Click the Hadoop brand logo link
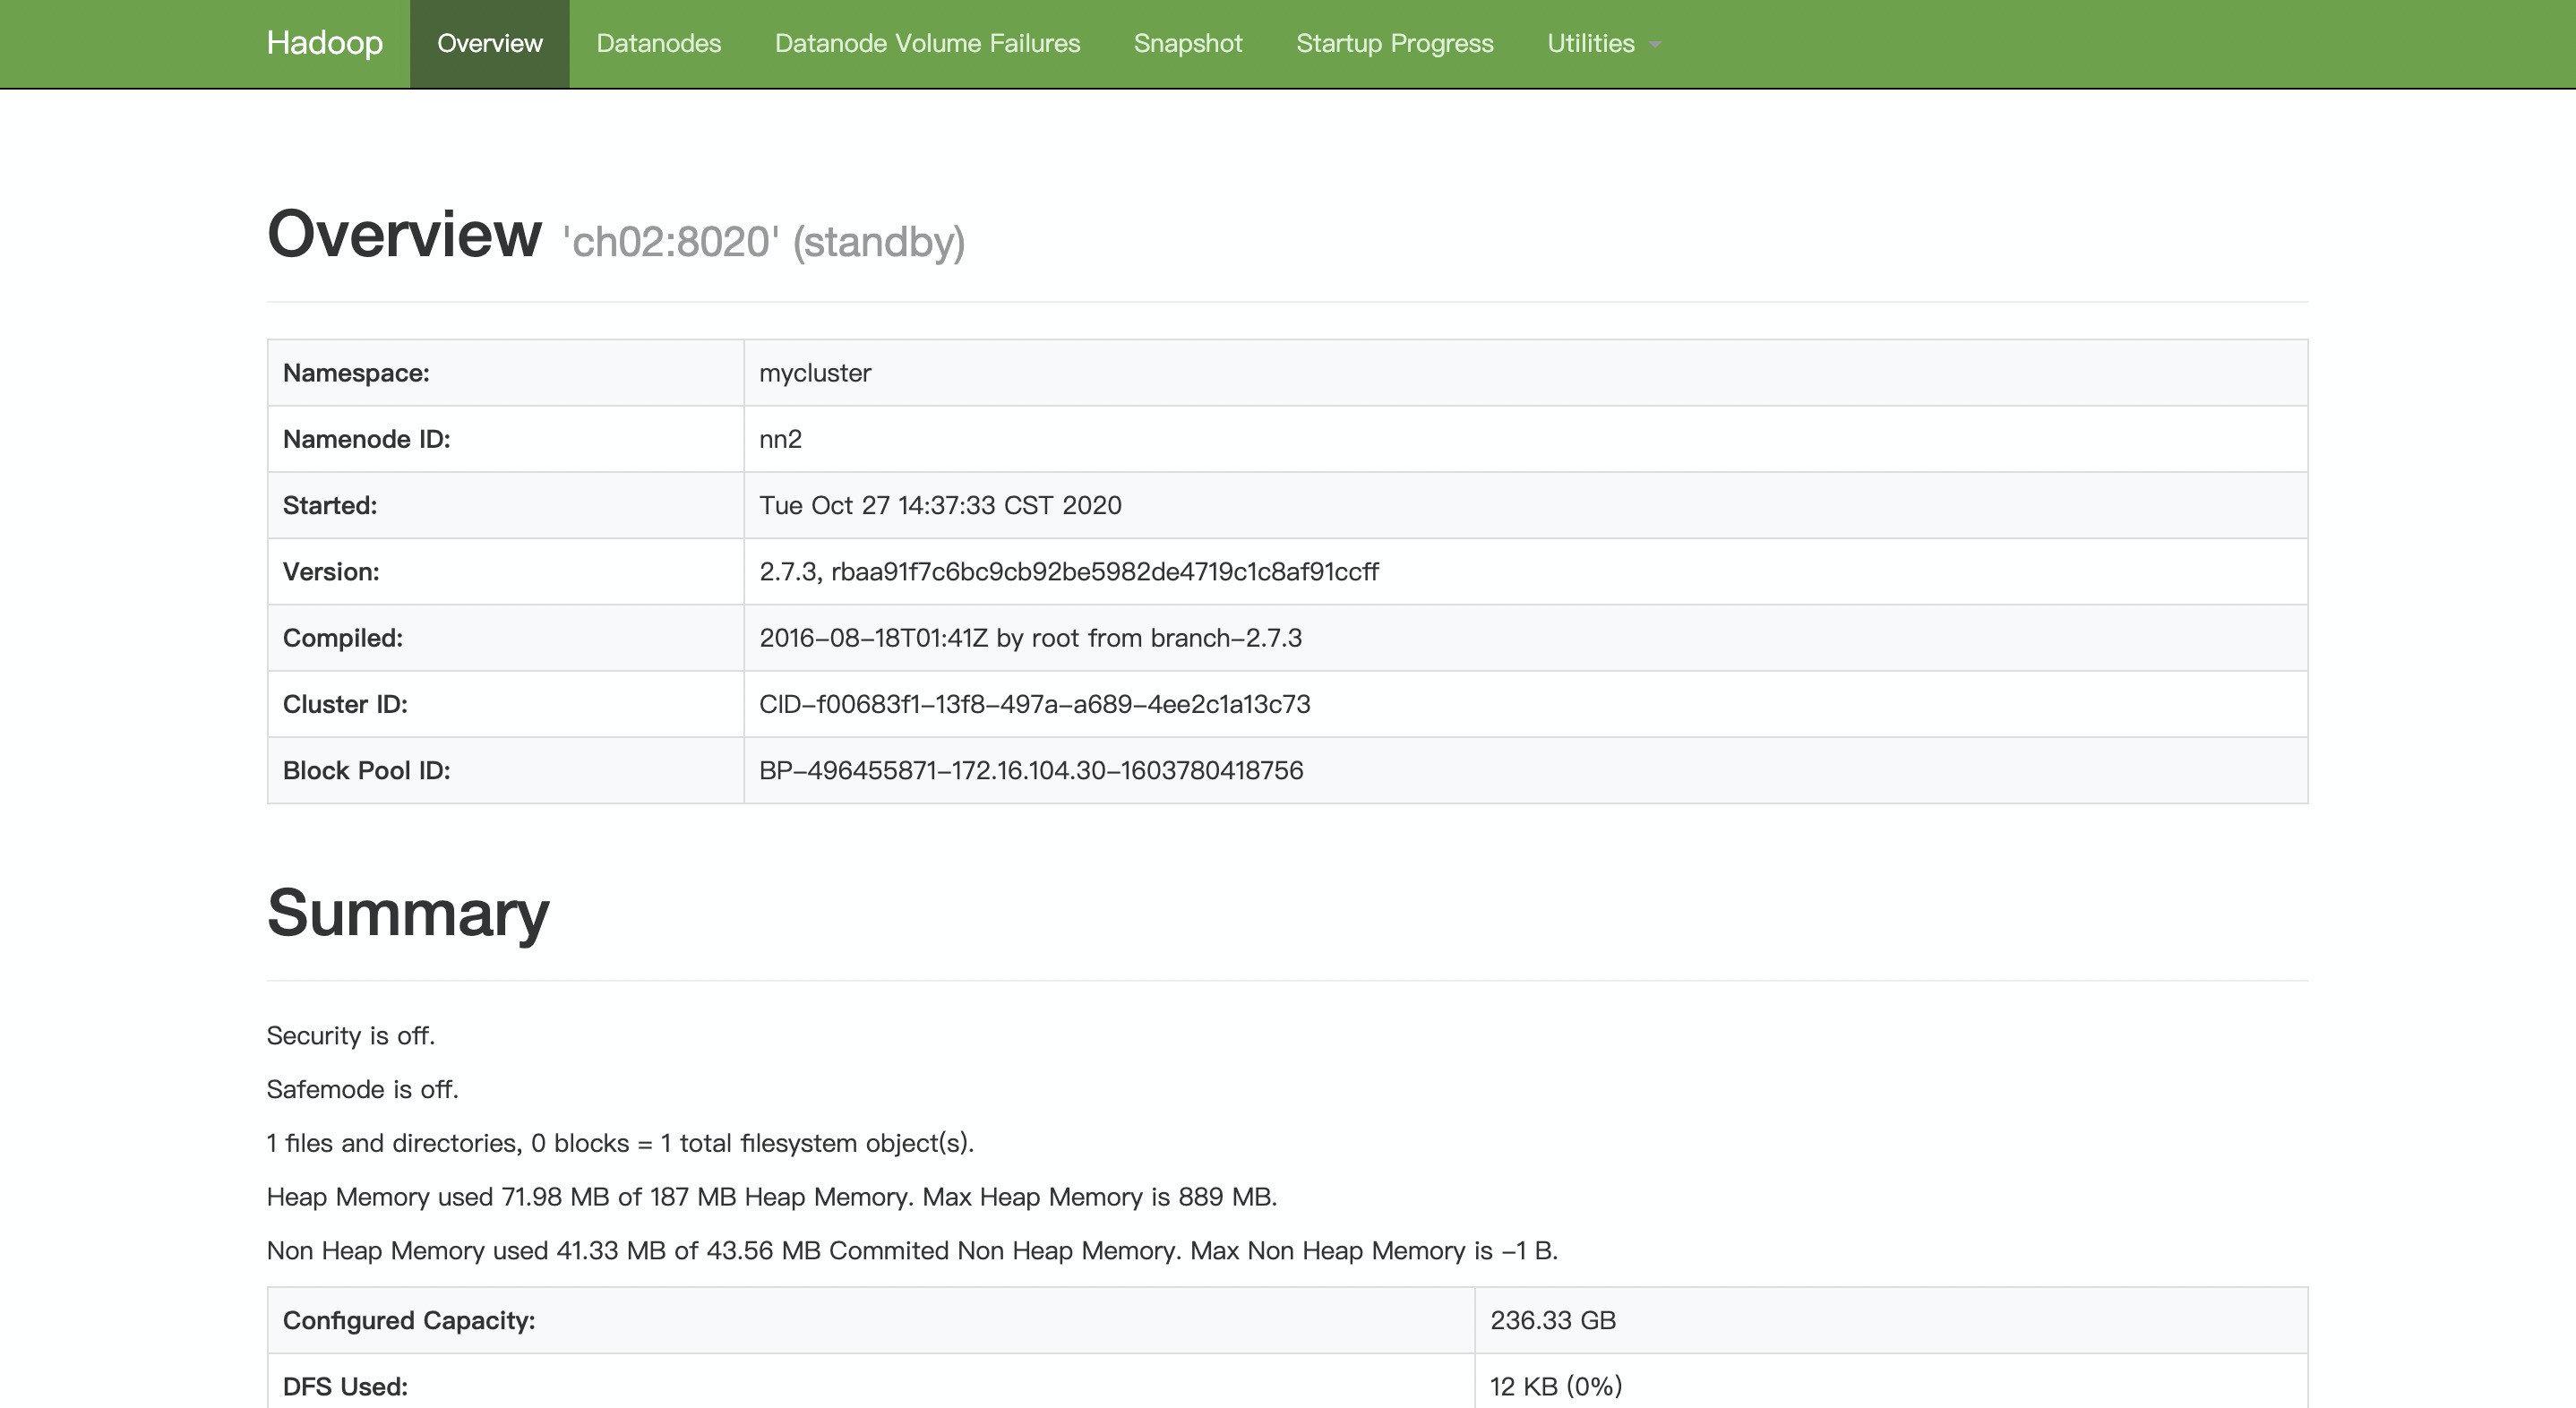2576x1408 pixels. click(324, 43)
